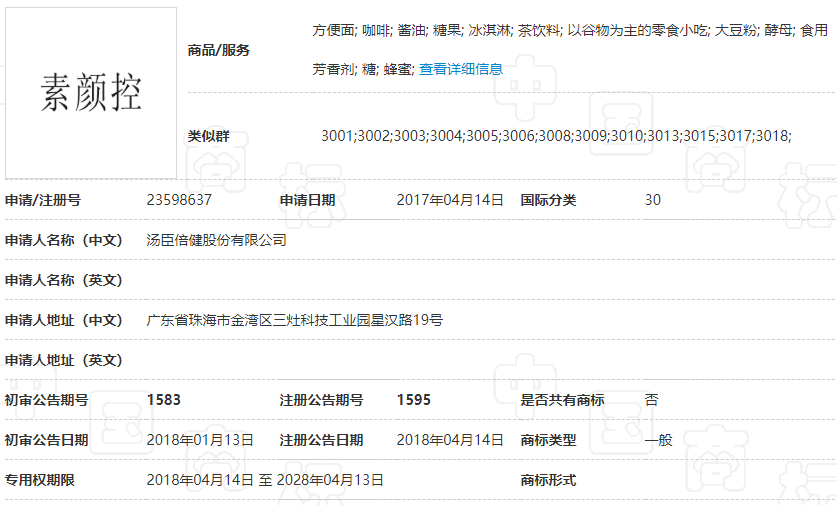Click the 初审公告日期 label
The height and width of the screenshot is (505, 837).
pos(47,440)
